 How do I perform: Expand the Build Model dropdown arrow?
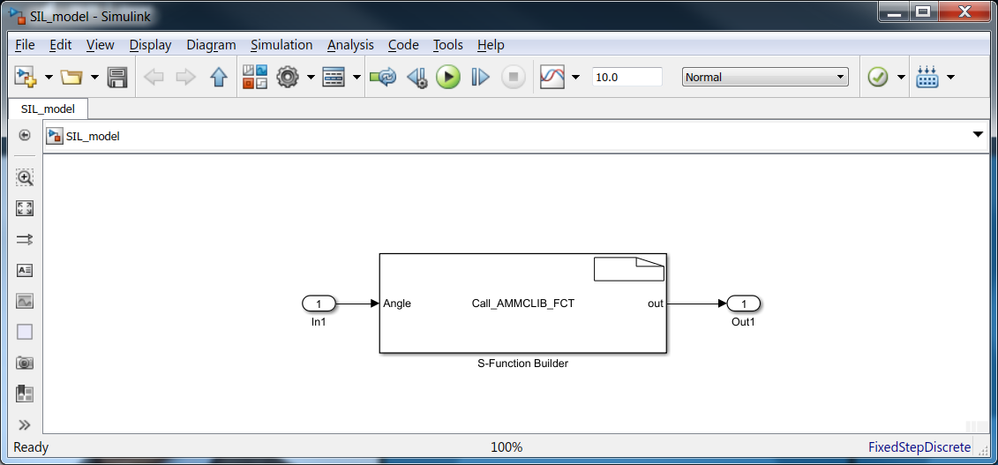coord(950,78)
